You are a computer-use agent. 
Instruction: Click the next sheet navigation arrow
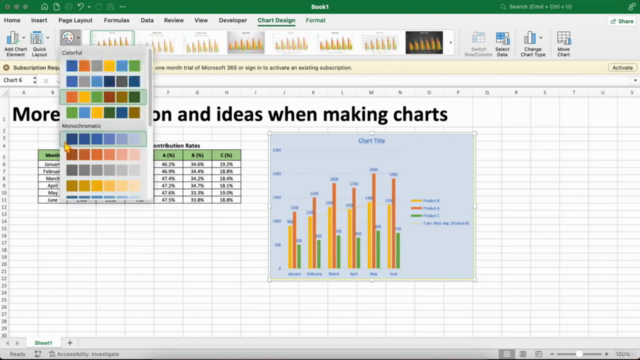(x=18, y=343)
